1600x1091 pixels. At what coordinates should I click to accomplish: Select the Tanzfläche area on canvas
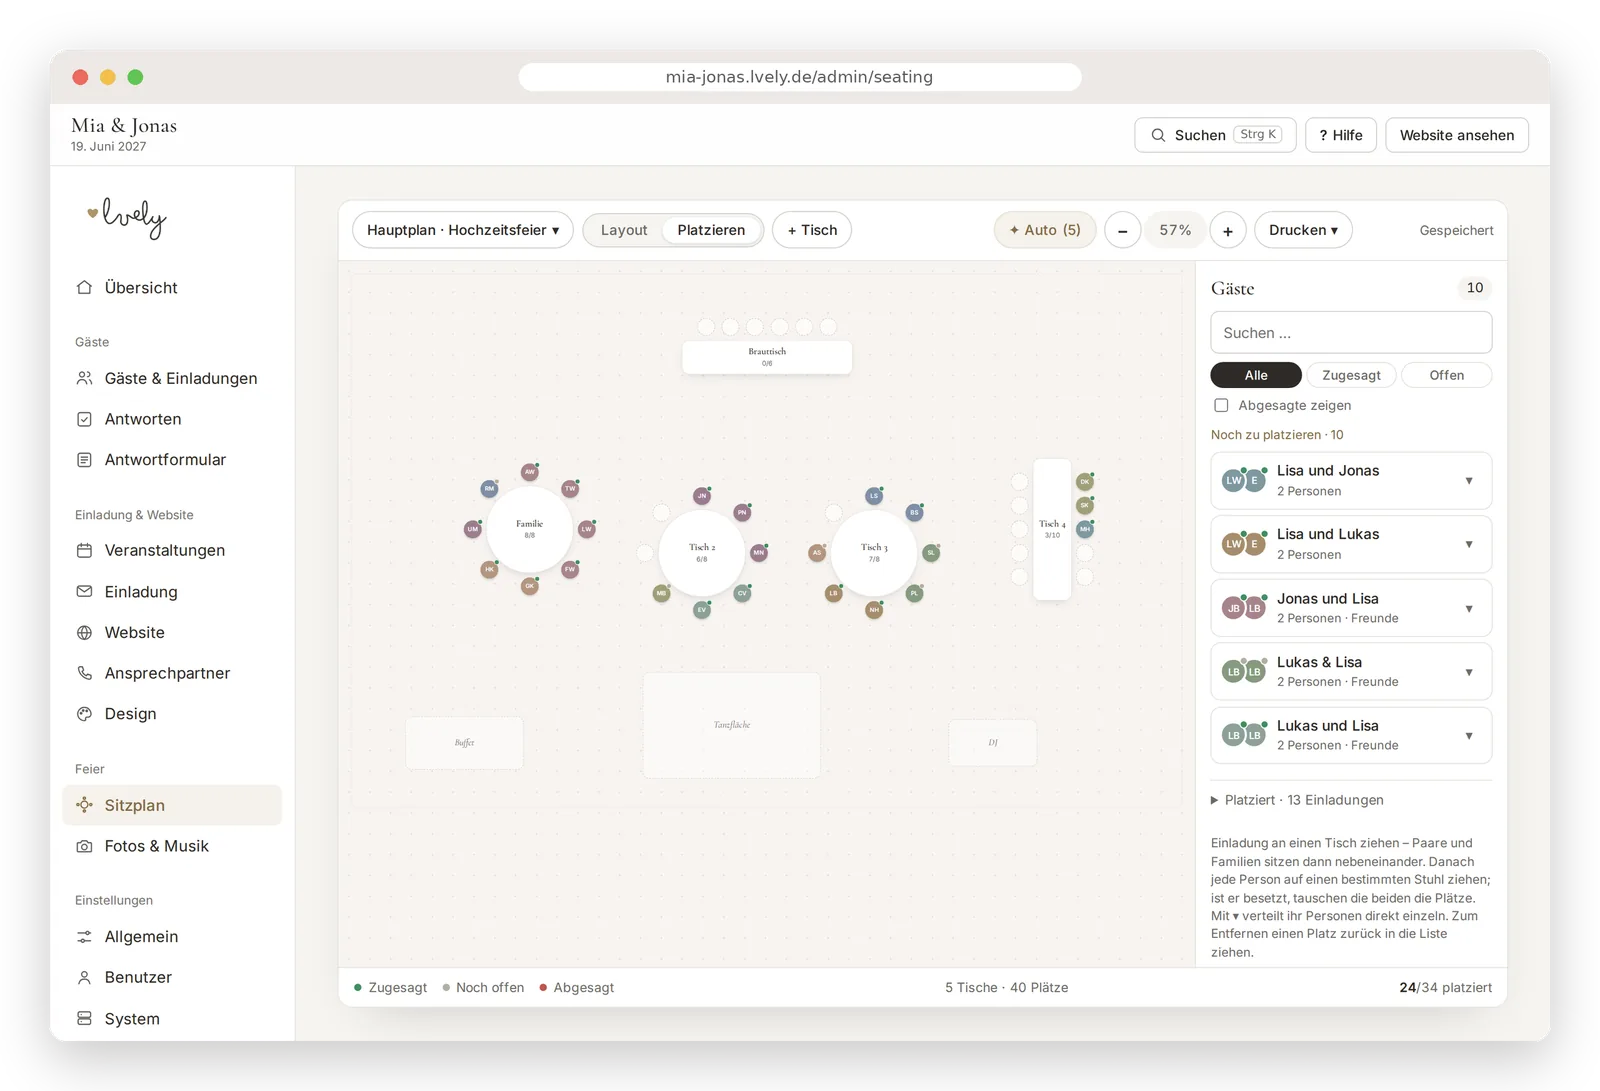pyautogui.click(x=732, y=725)
